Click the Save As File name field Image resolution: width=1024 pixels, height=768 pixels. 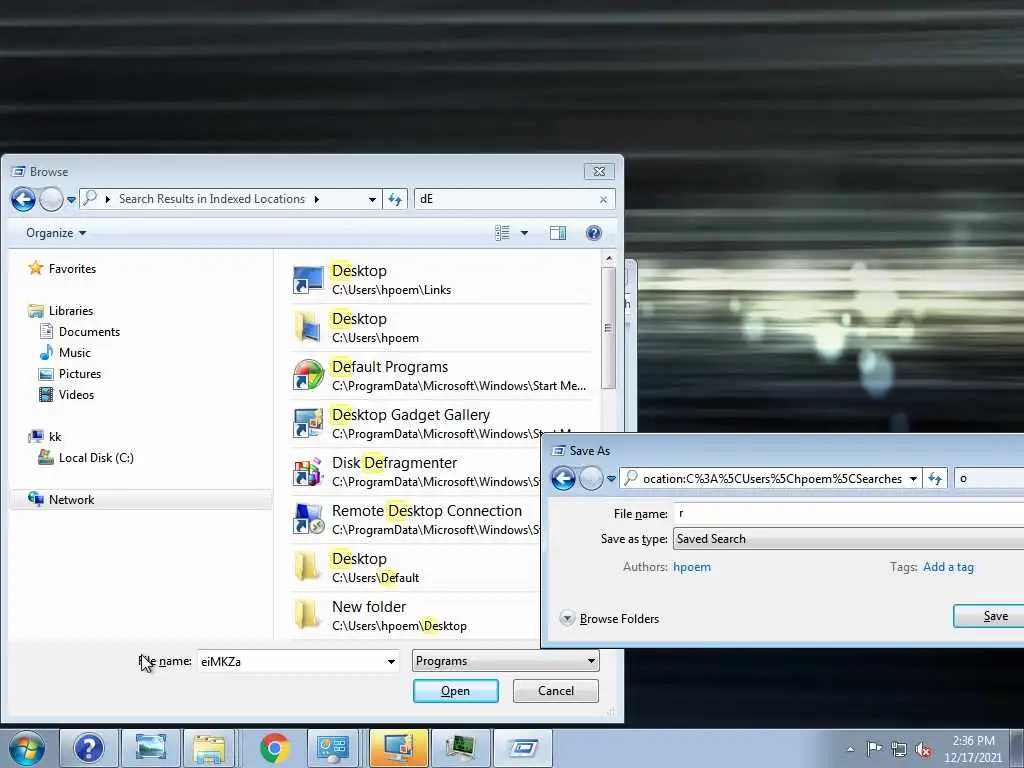(x=849, y=514)
